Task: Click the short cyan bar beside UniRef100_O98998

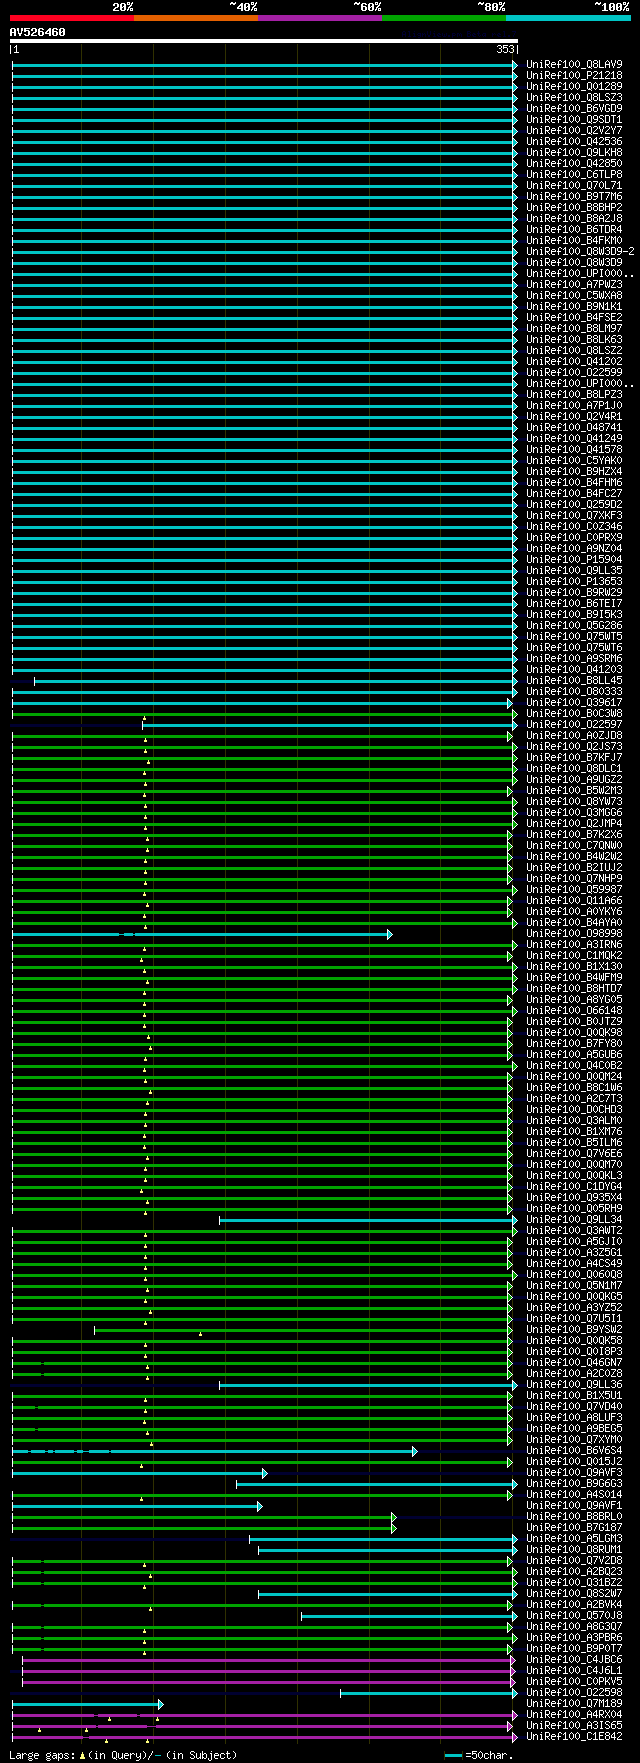Action: click(x=202, y=934)
